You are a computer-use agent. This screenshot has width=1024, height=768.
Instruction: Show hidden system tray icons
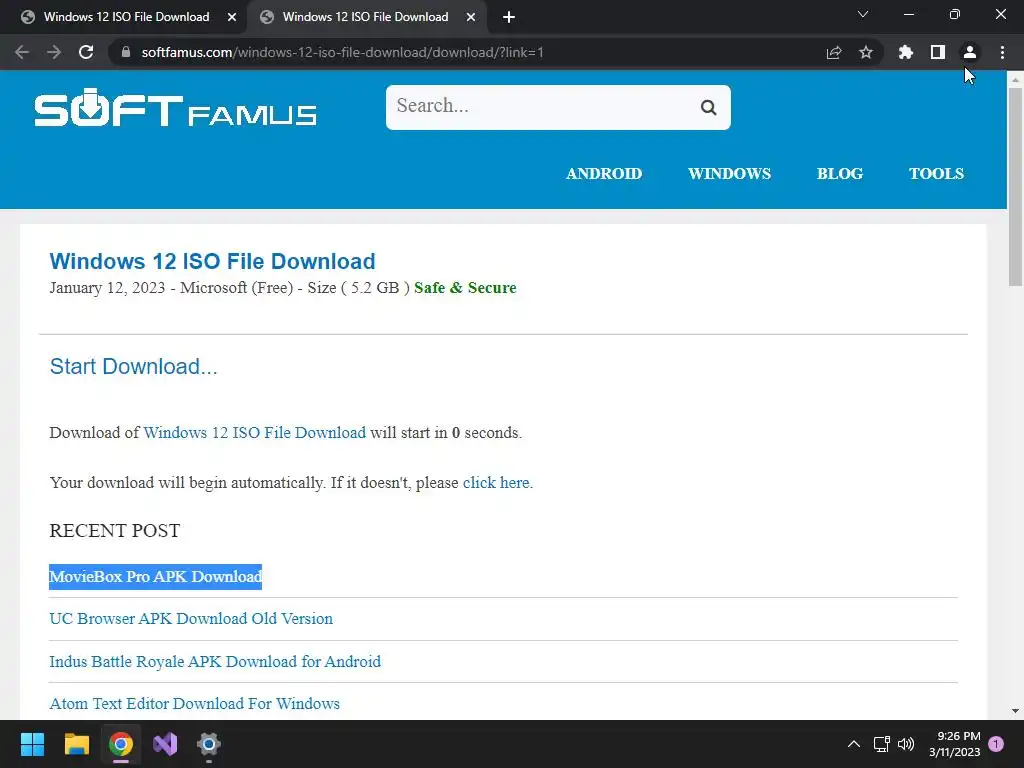click(x=854, y=744)
